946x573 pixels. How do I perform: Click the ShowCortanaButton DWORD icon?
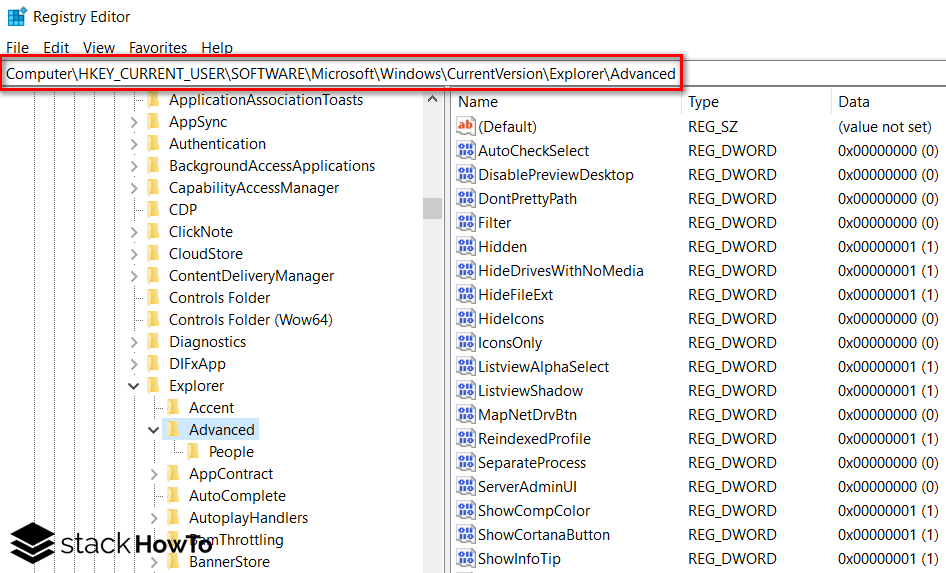click(465, 534)
